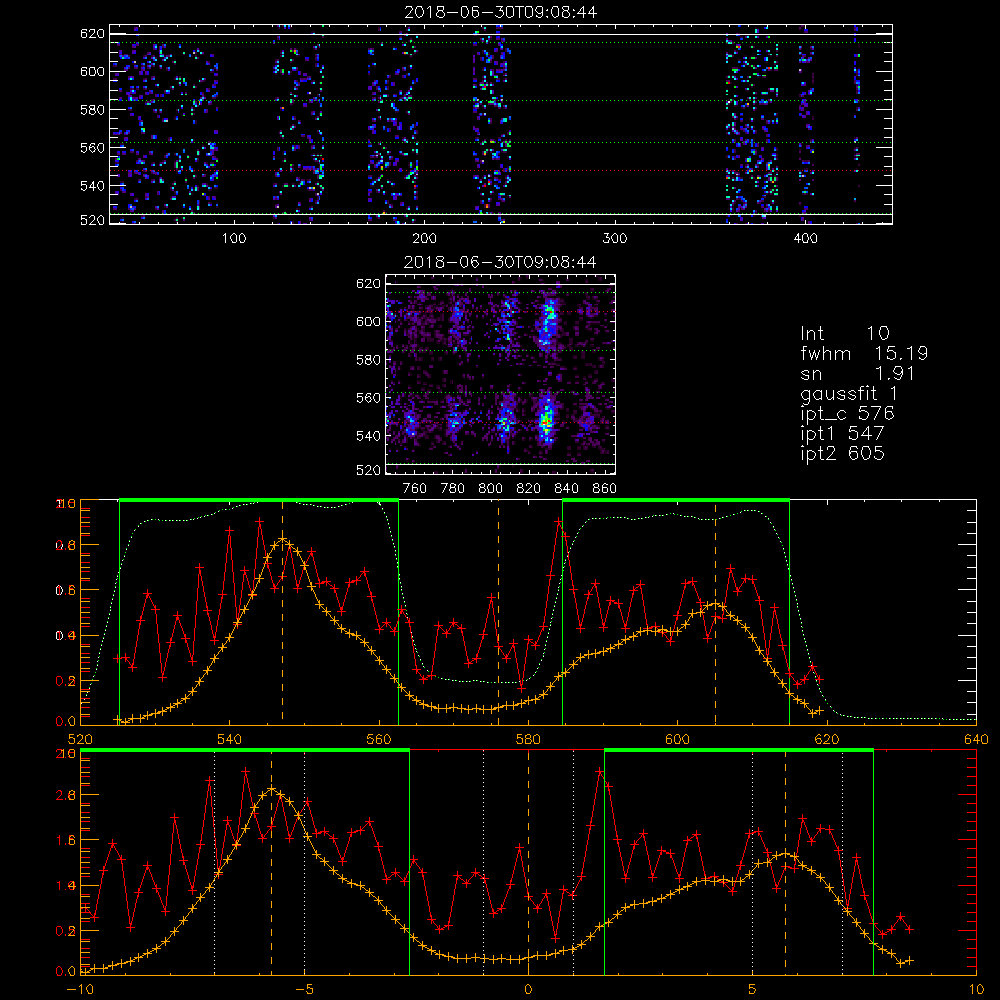Click x-axis label 640 on upper profile plot

[x=976, y=739]
